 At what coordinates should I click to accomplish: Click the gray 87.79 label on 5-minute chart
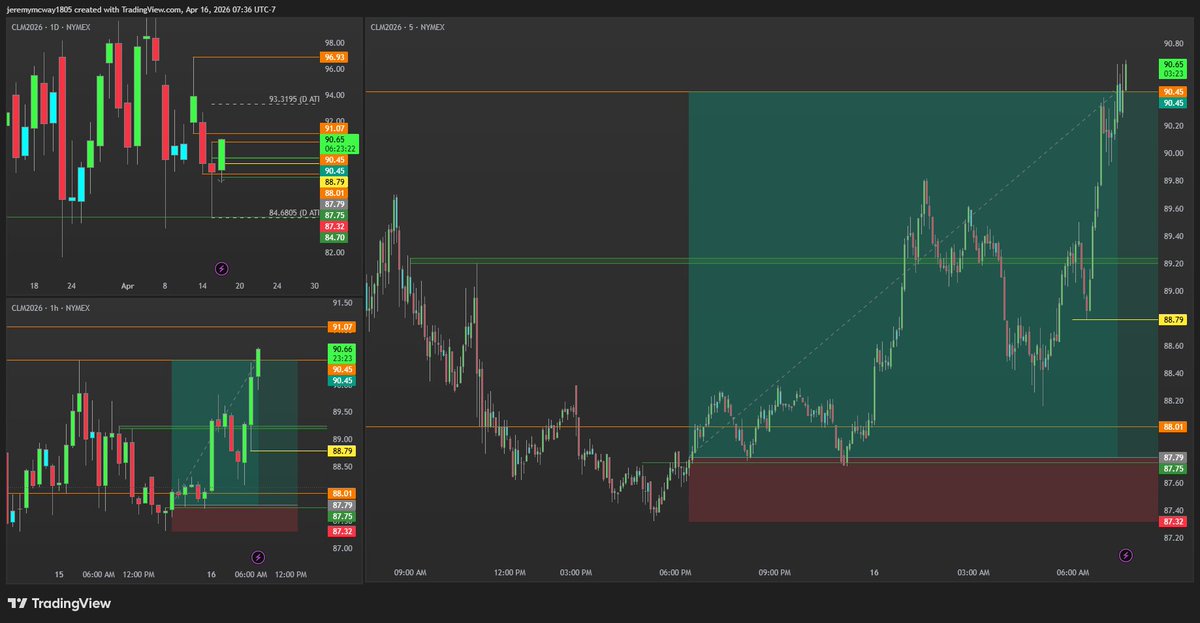tap(1173, 457)
